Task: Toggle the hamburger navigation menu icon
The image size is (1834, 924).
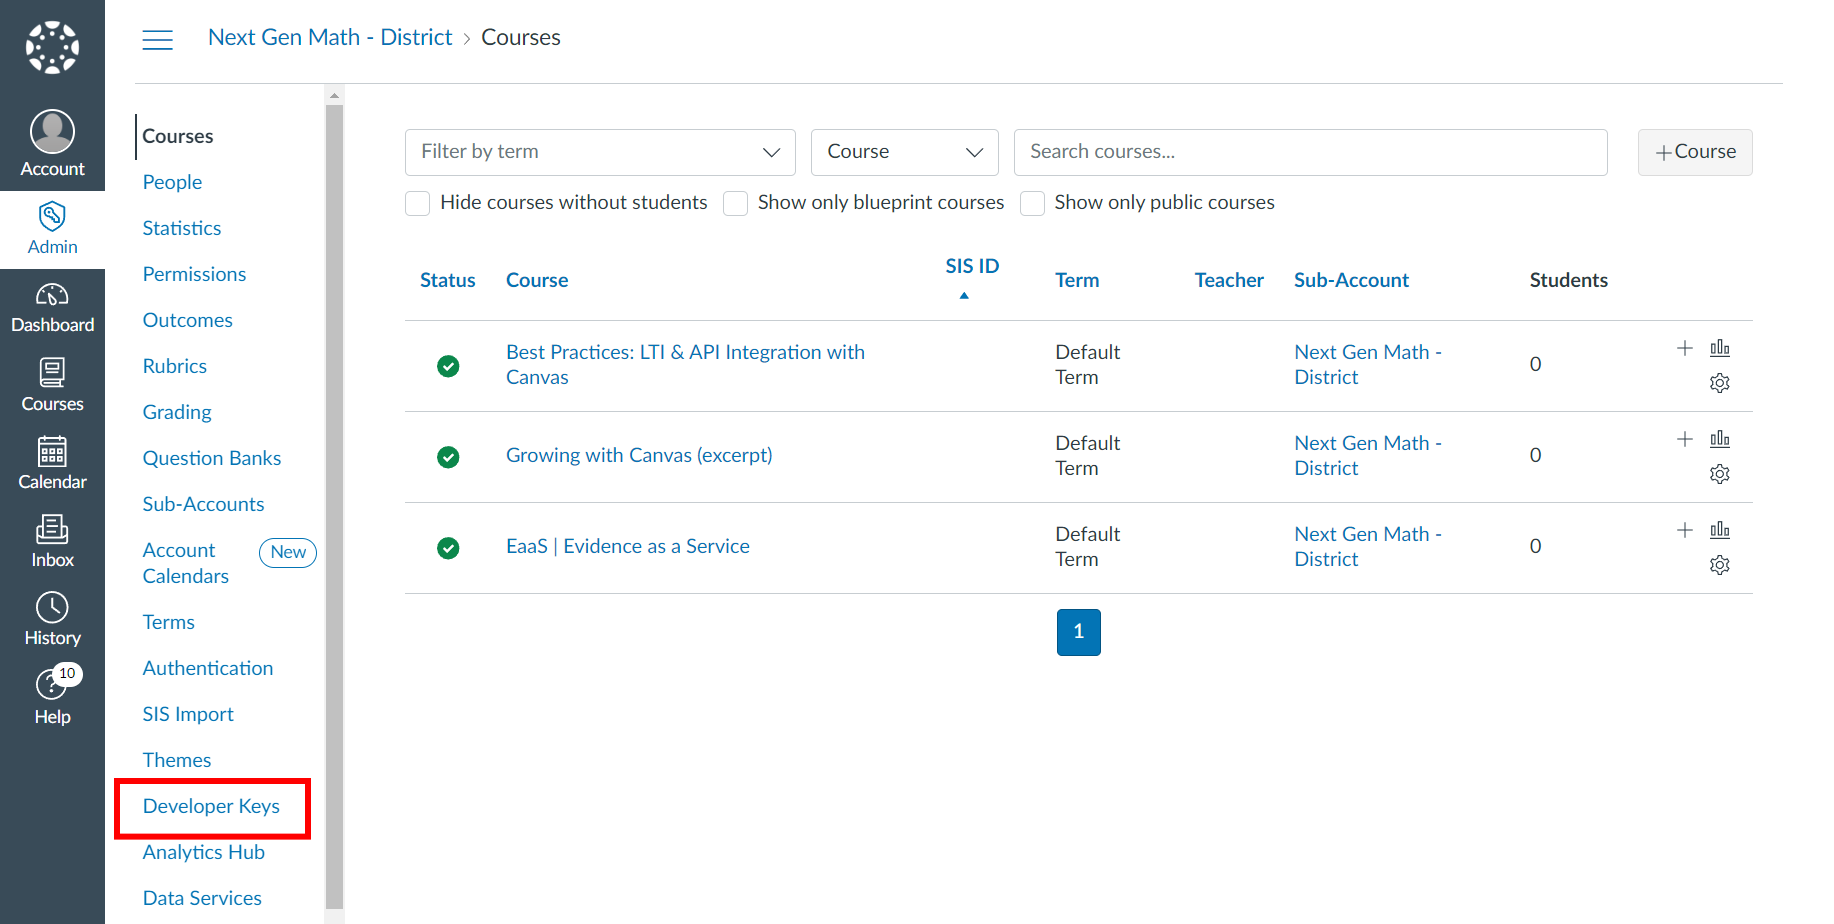Action: pos(157,40)
